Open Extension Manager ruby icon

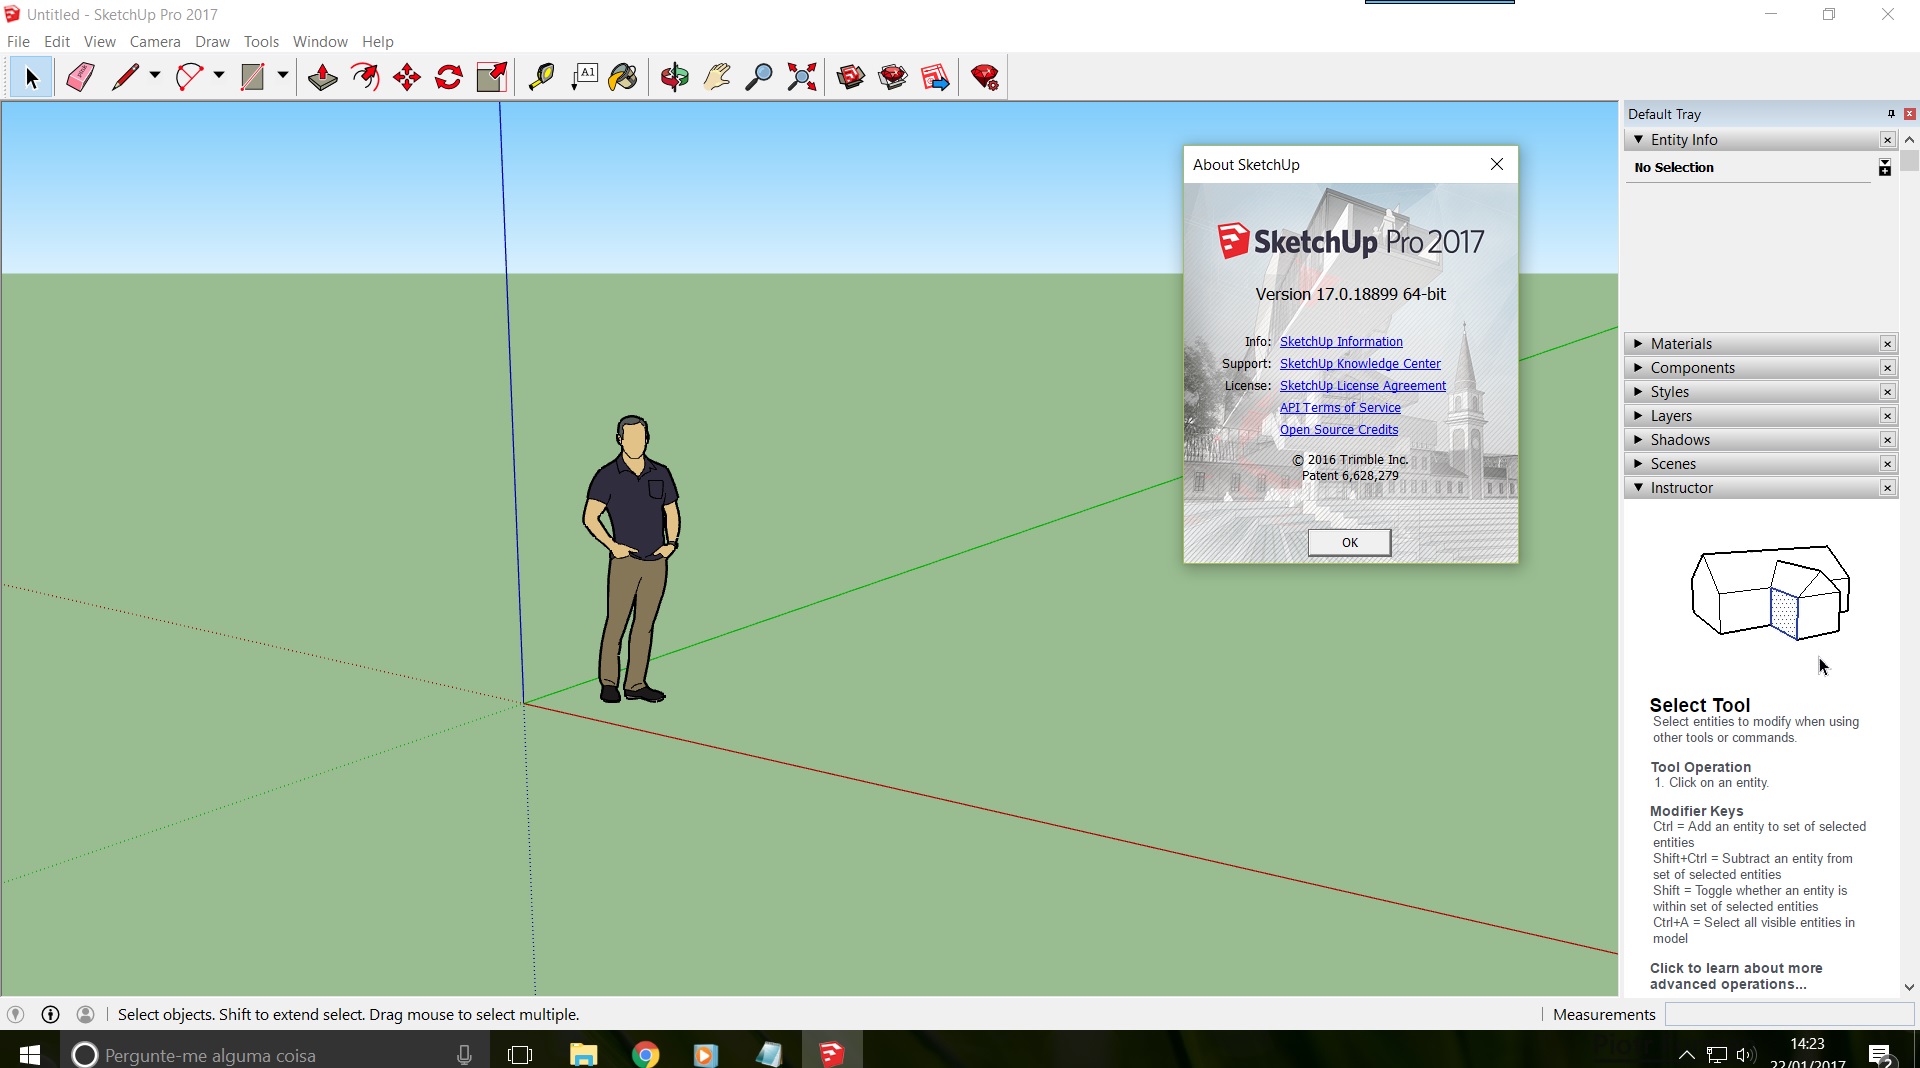point(985,77)
